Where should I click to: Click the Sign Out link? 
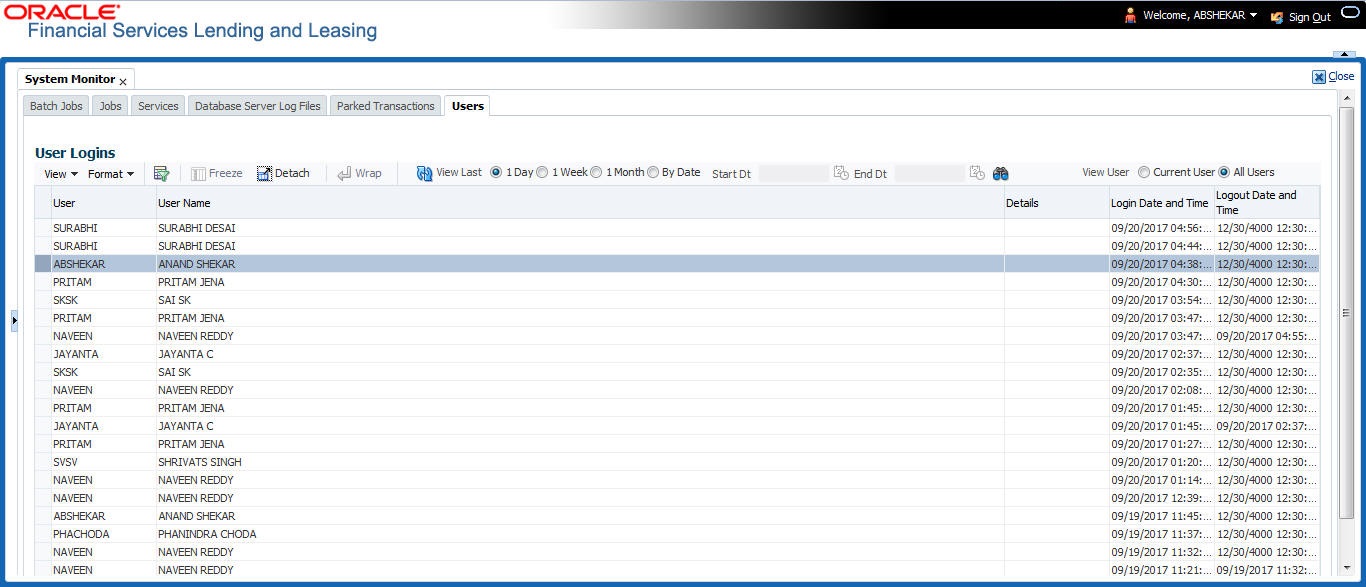1309,17
